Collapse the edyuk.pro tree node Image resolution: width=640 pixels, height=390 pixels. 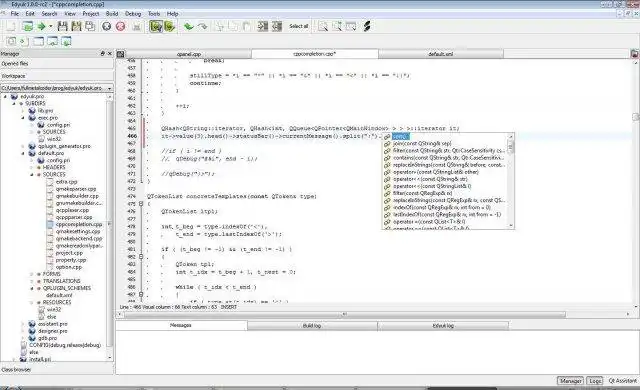pos(5,97)
